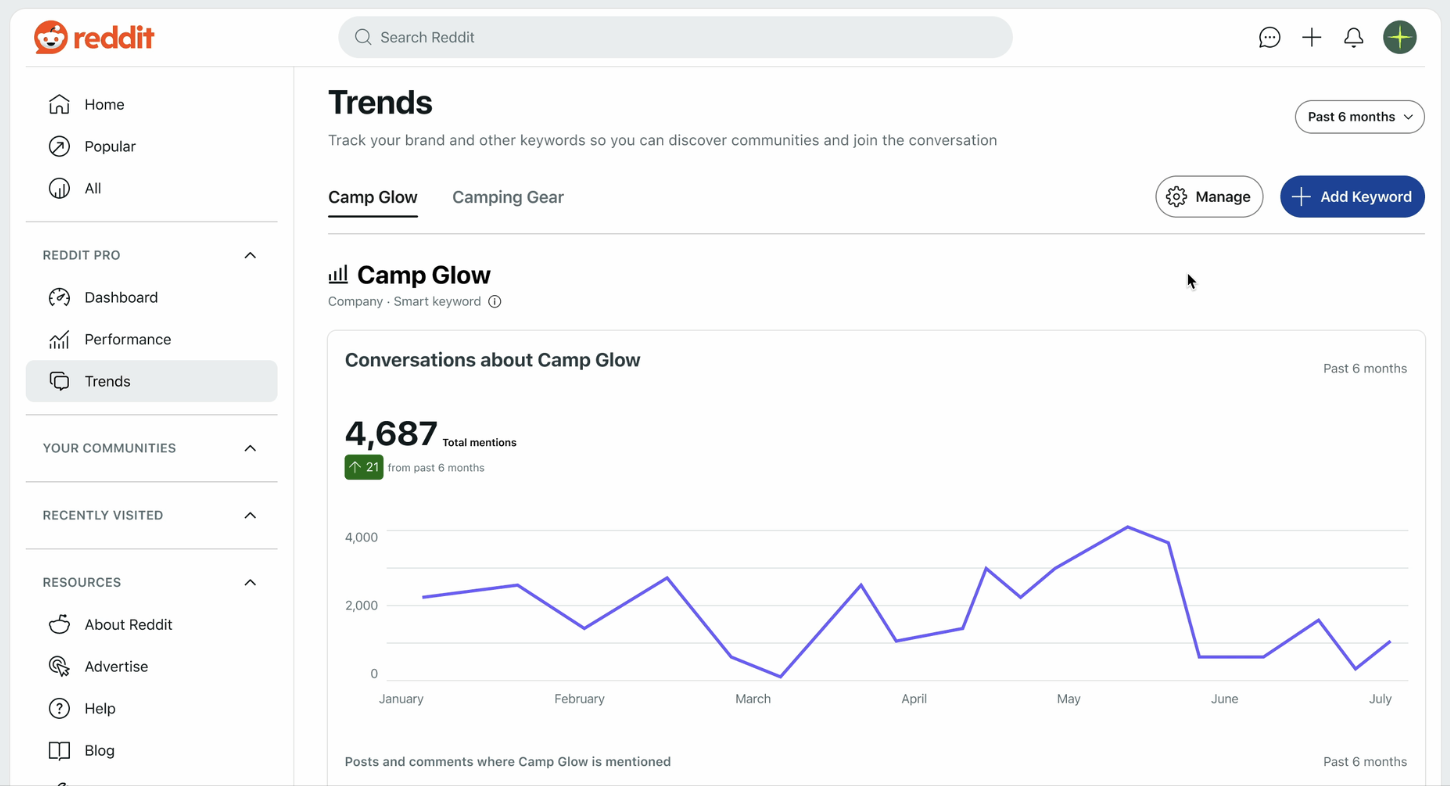Click the Performance chart icon
The height and width of the screenshot is (786, 1450).
coord(59,339)
